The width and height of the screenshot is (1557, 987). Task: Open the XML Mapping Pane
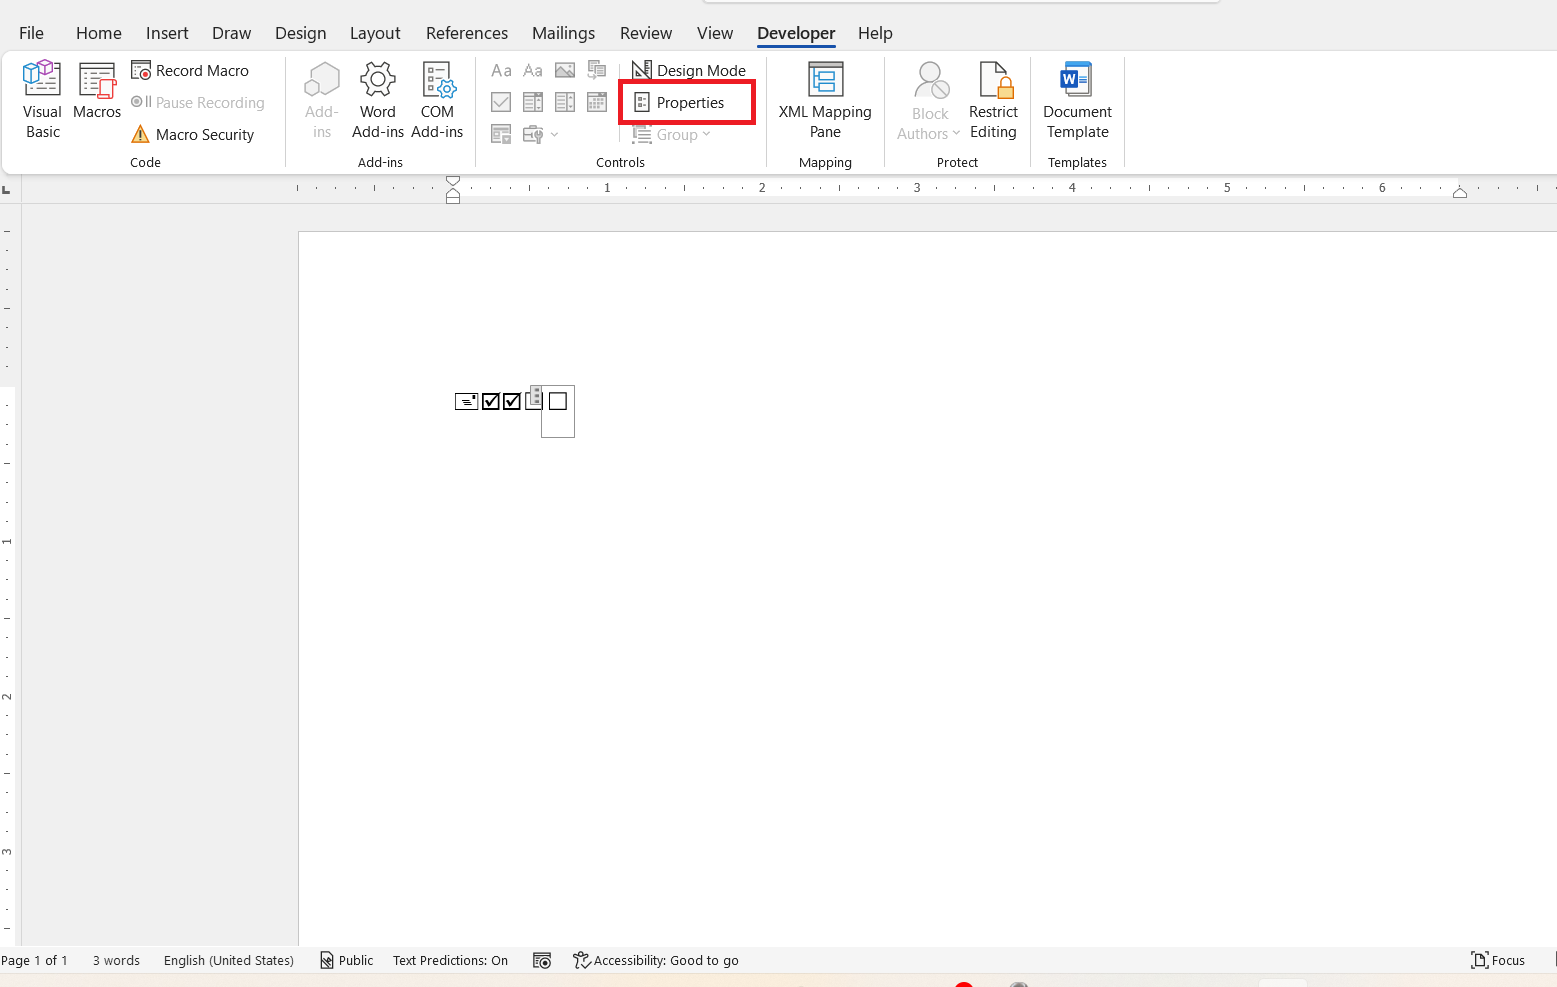click(x=825, y=100)
